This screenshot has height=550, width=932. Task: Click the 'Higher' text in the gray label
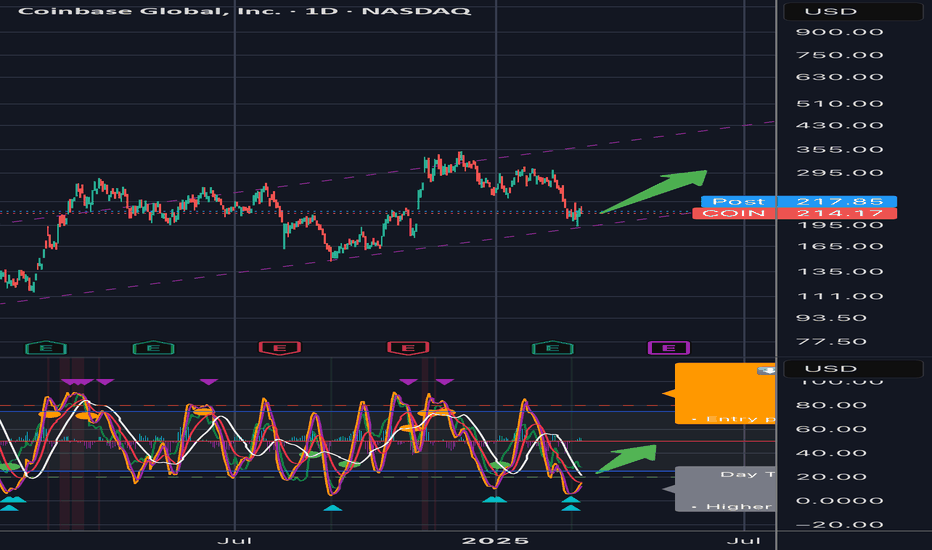(739, 507)
